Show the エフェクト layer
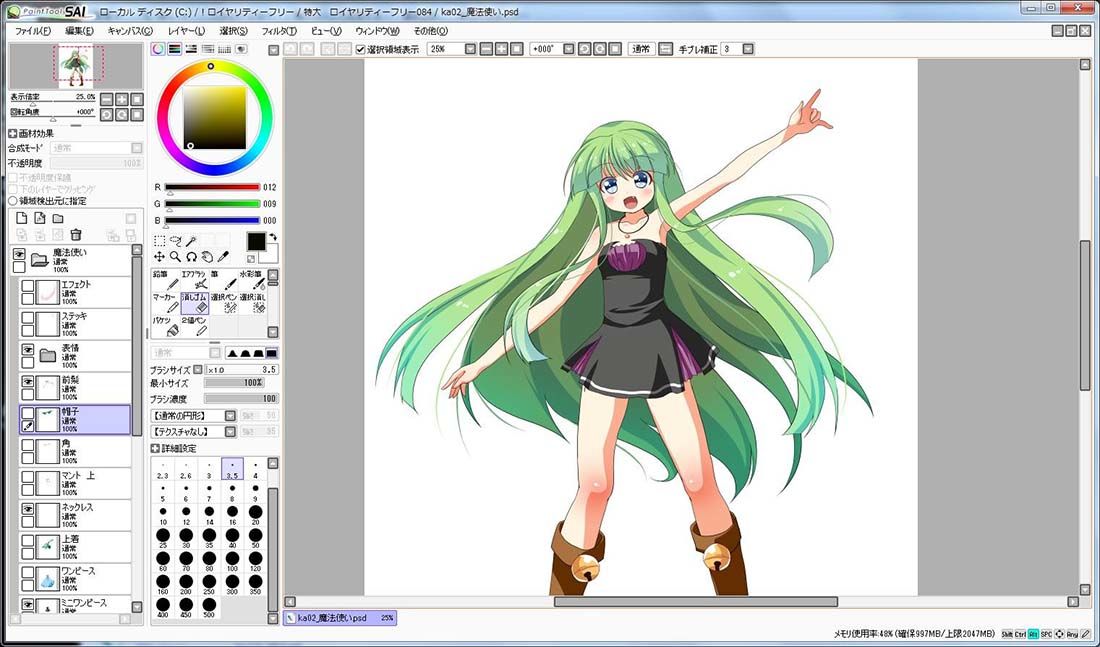1100x647 pixels. (27, 286)
